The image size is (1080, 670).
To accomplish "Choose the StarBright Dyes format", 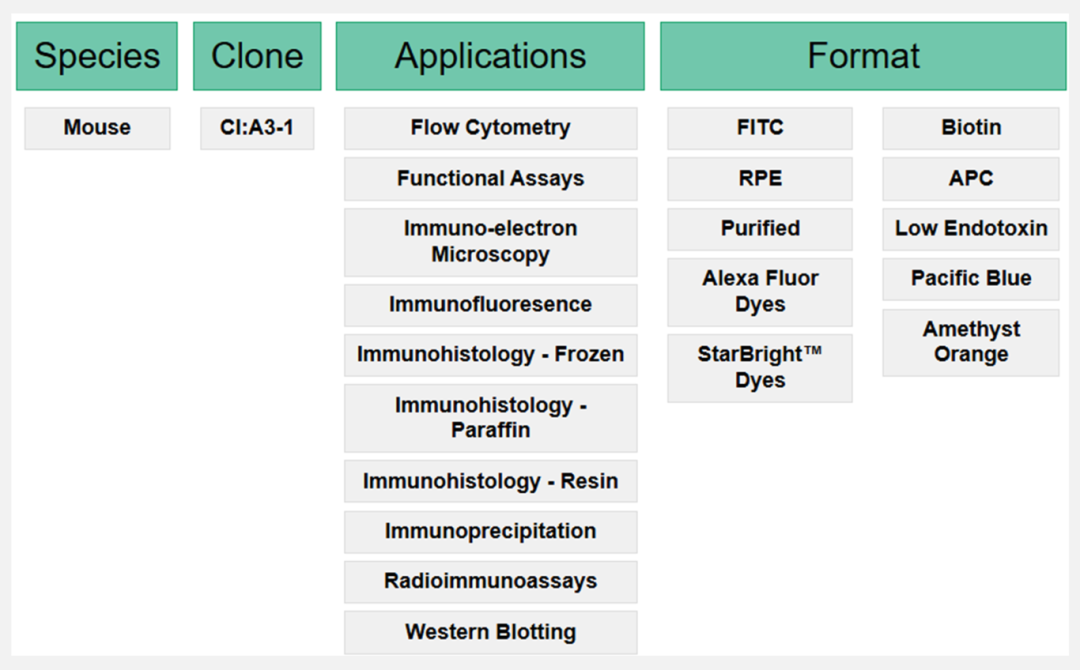I will point(760,368).
